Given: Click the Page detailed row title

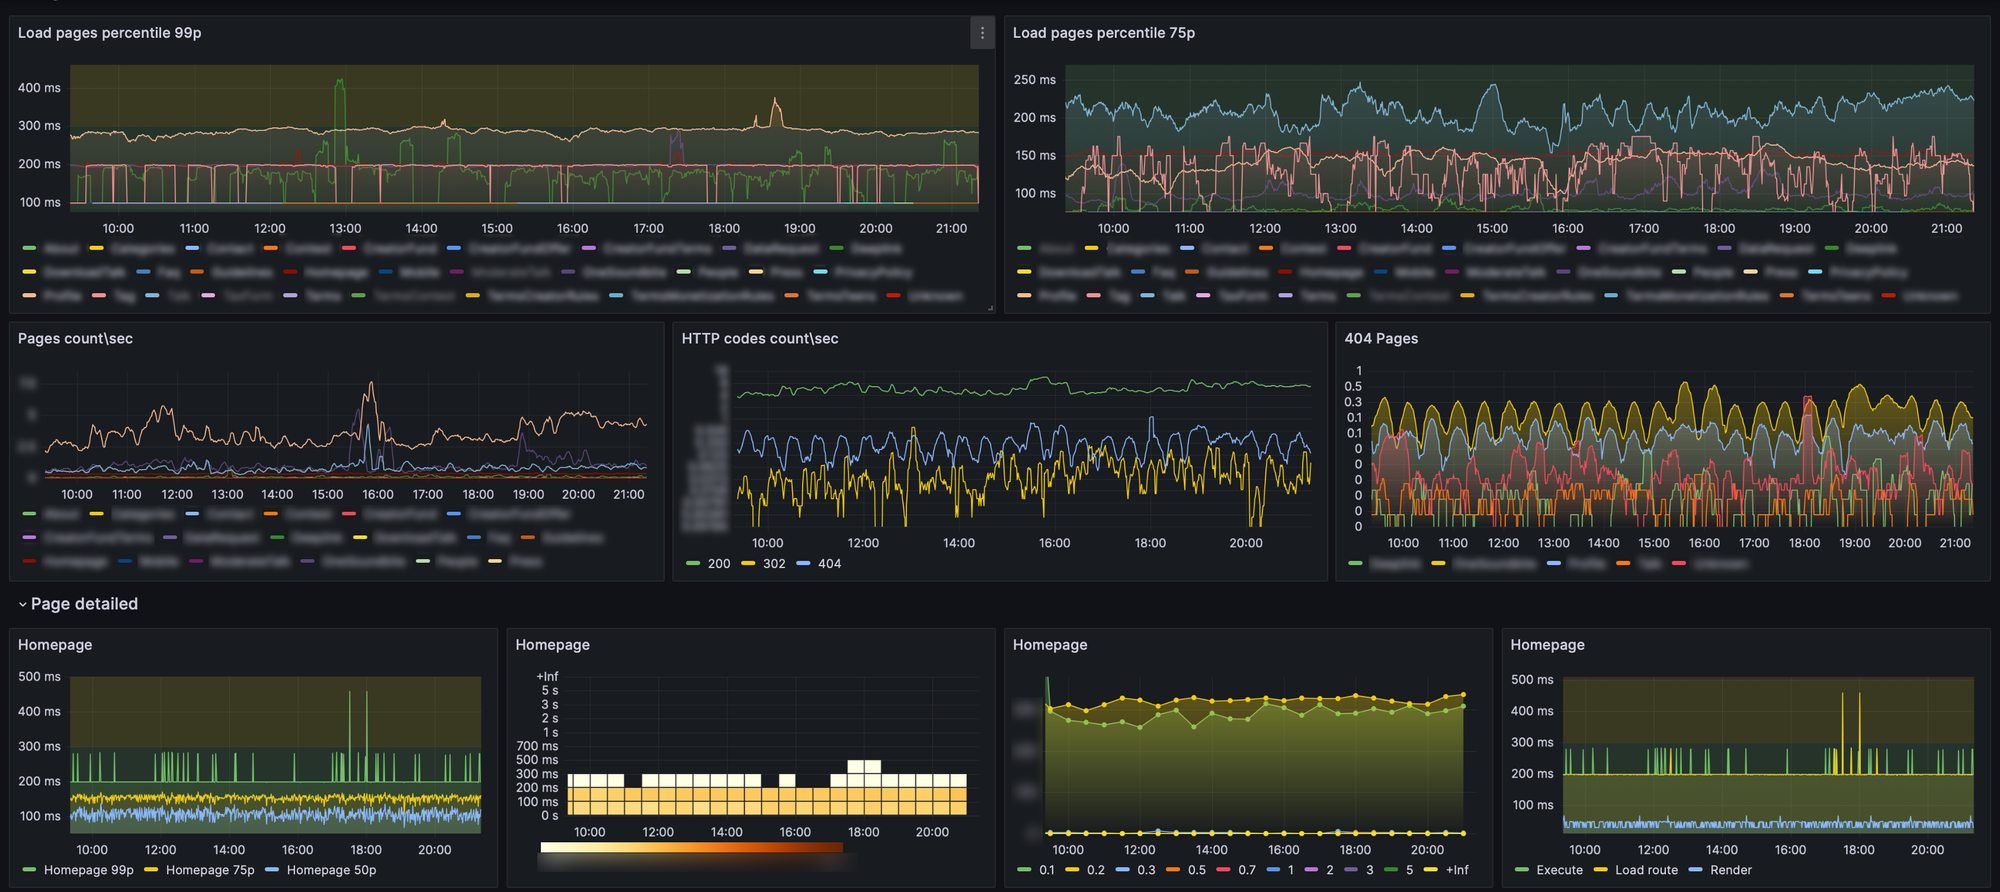Looking at the screenshot, I should 84,604.
